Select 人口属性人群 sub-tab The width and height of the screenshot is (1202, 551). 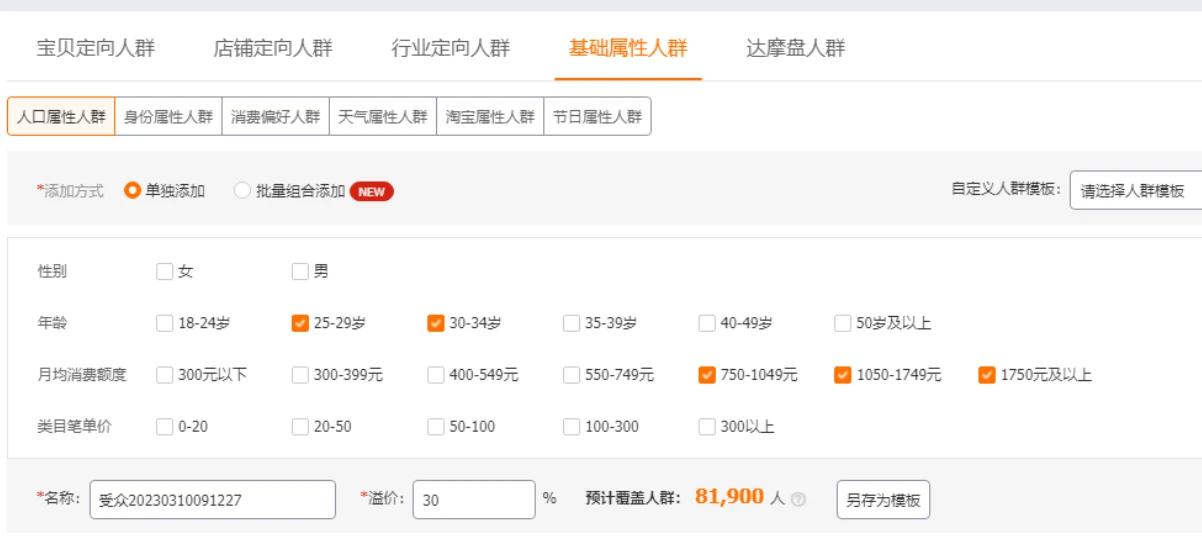[61, 115]
